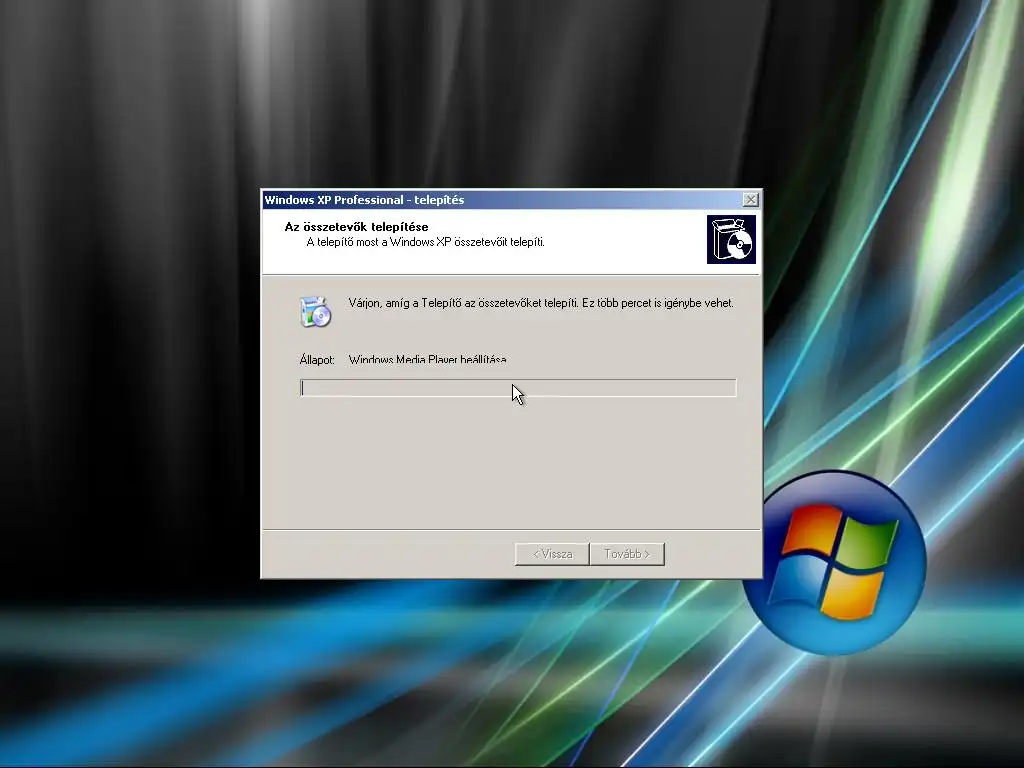Screen dimensions: 1024x768
Task: Click the 'Állapot:' label
Action: (x=317, y=360)
